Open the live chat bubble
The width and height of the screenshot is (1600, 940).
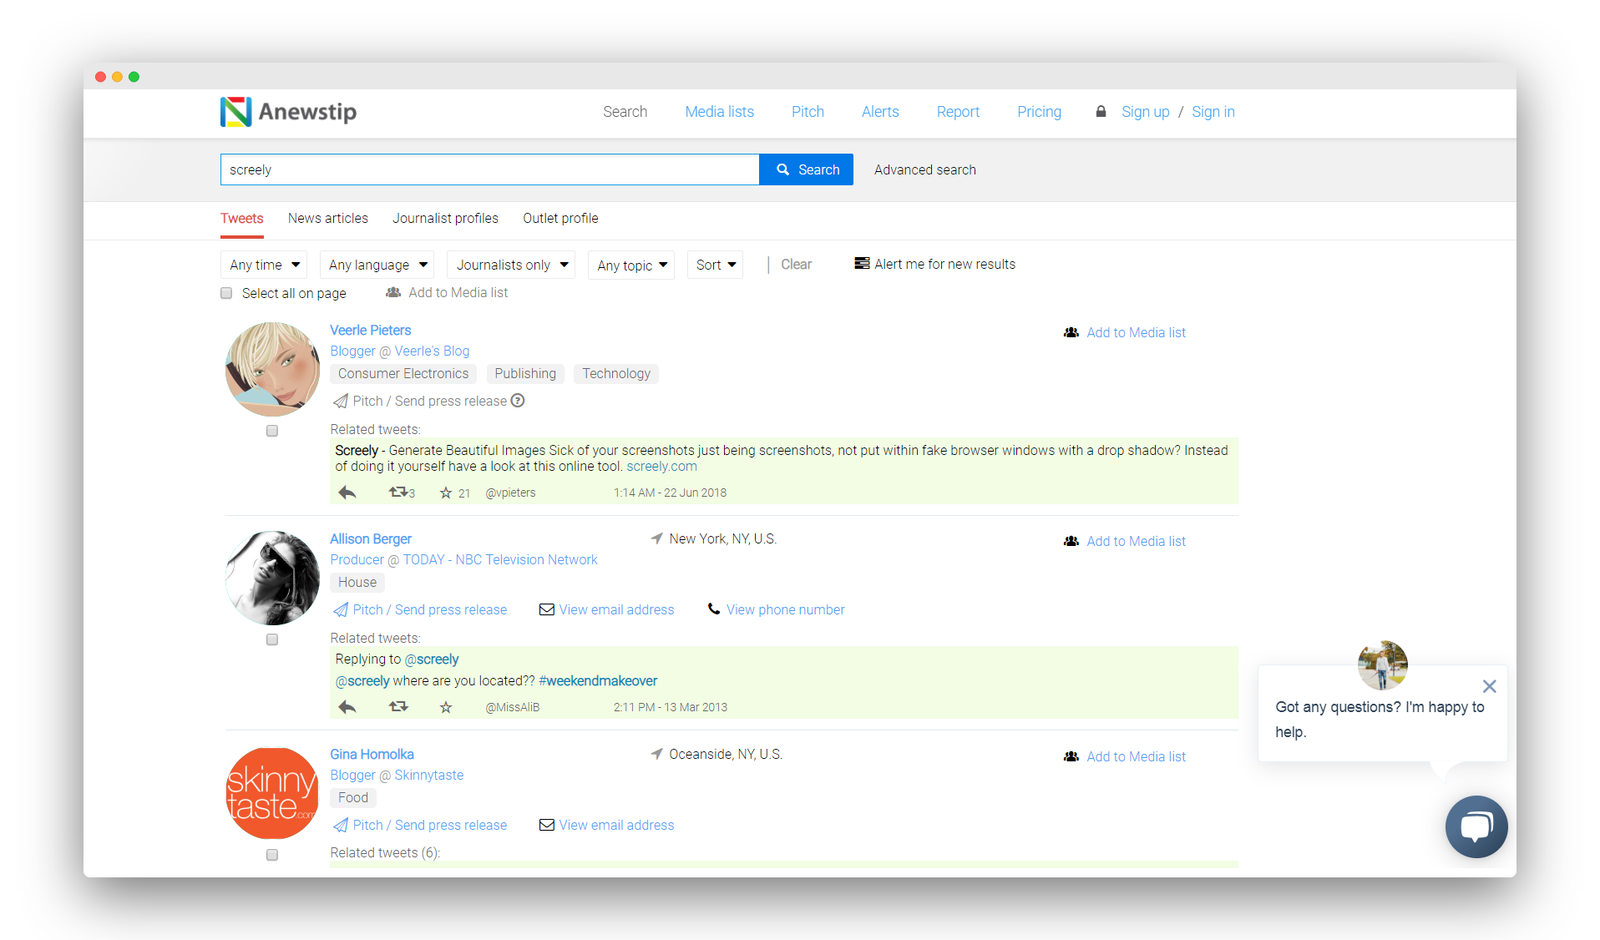1476,827
